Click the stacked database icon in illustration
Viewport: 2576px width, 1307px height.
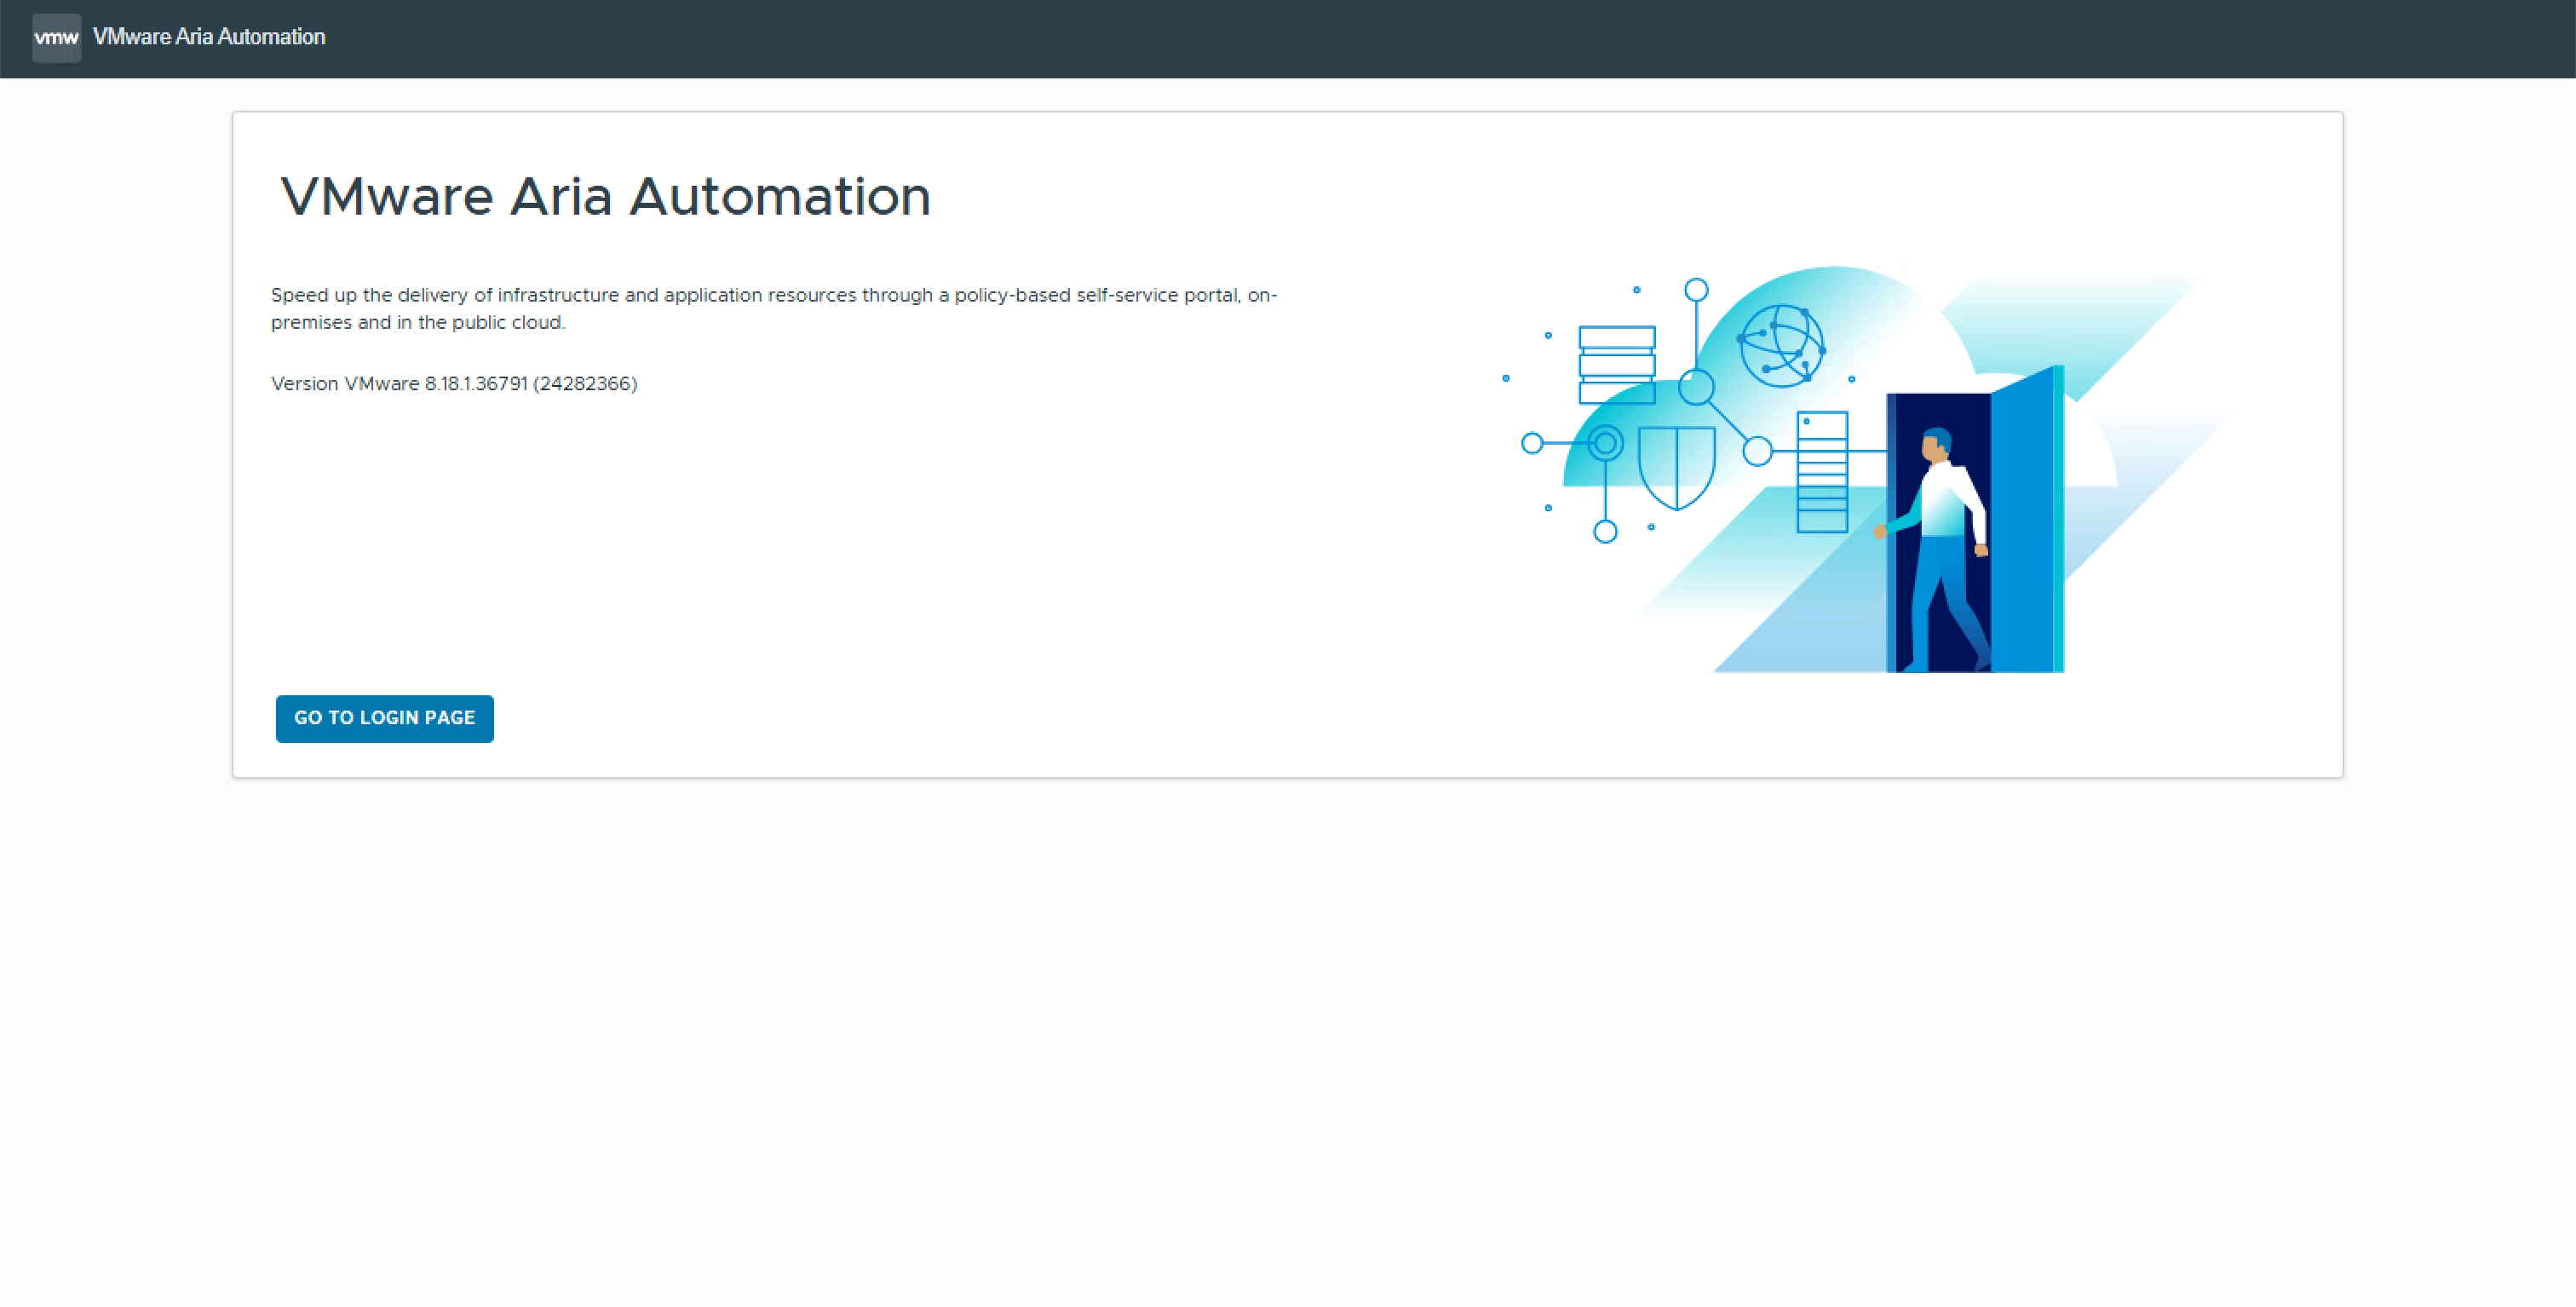click(1616, 365)
